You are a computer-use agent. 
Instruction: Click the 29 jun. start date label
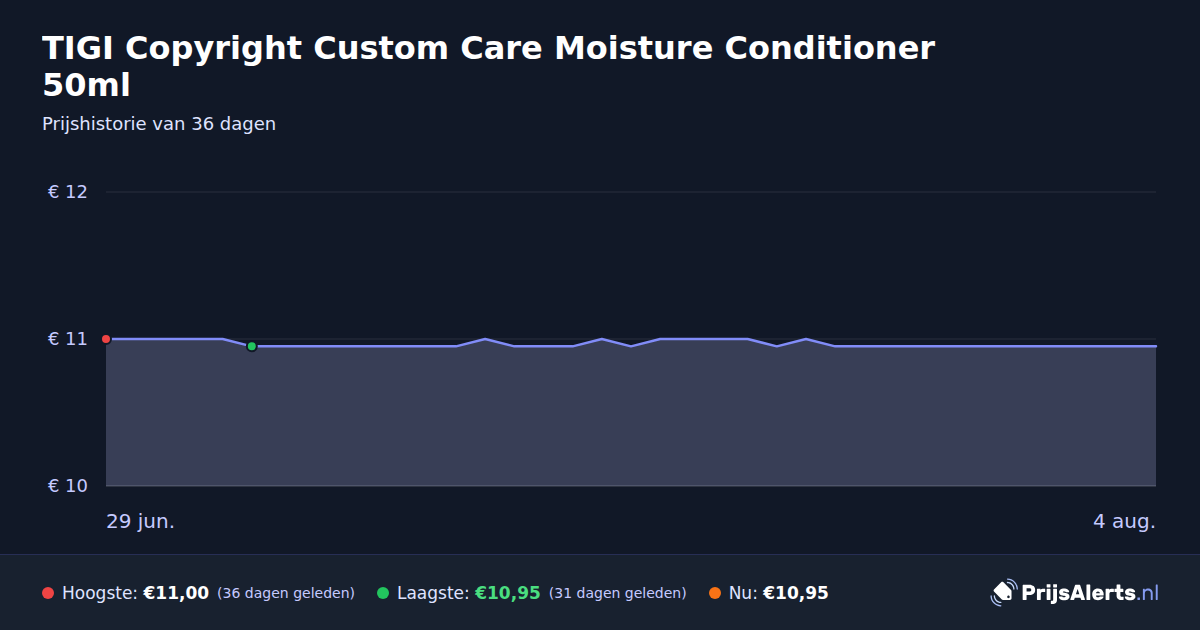point(141,522)
